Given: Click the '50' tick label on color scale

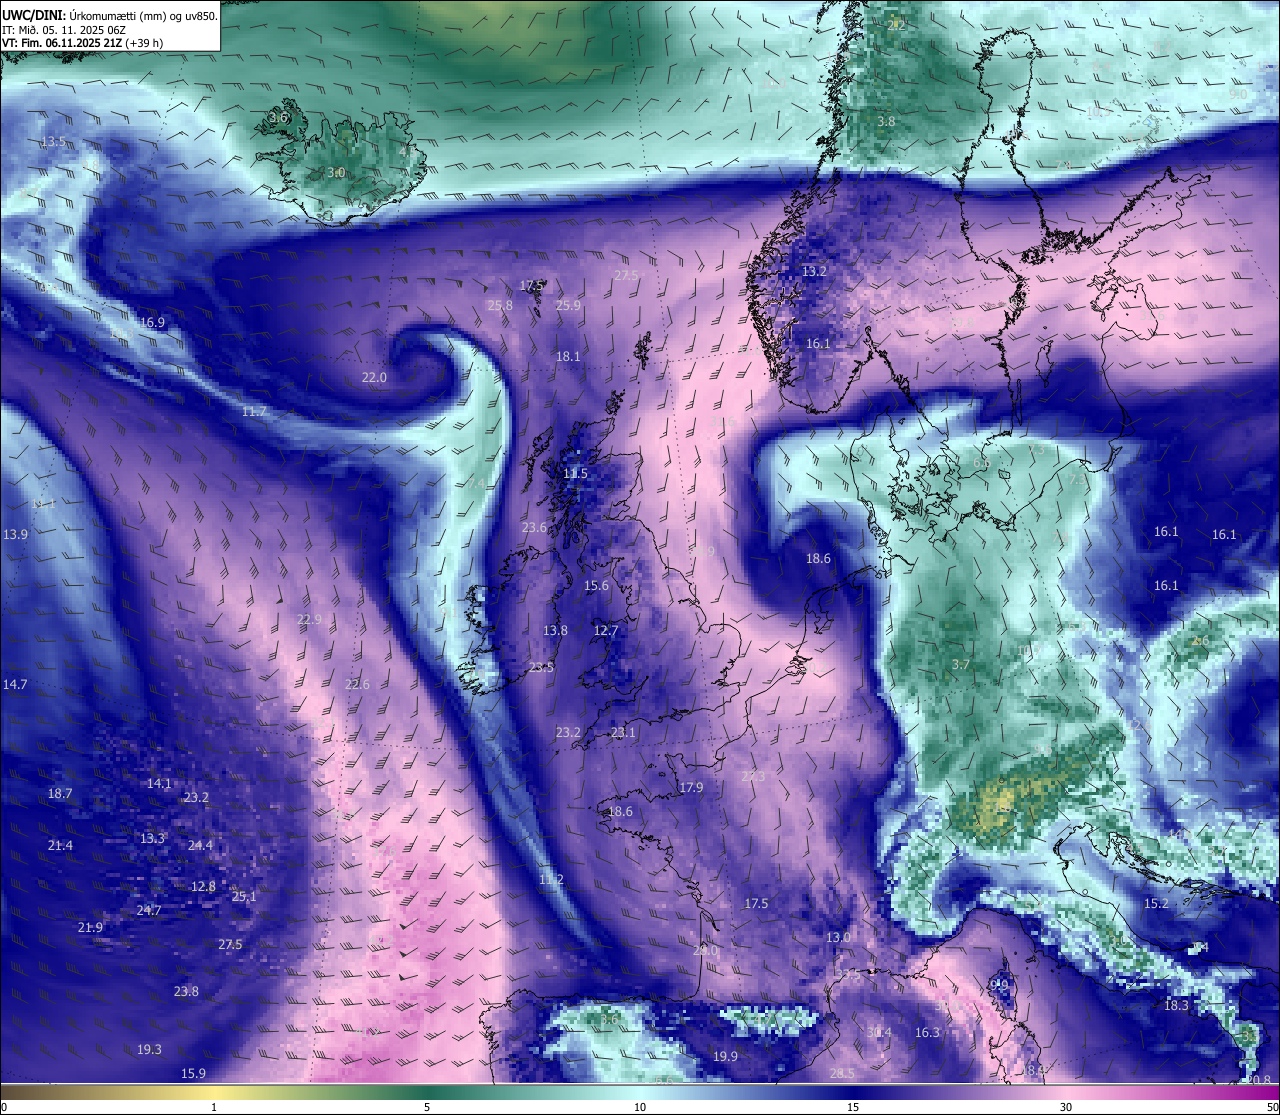Looking at the screenshot, I should 1272,1107.
